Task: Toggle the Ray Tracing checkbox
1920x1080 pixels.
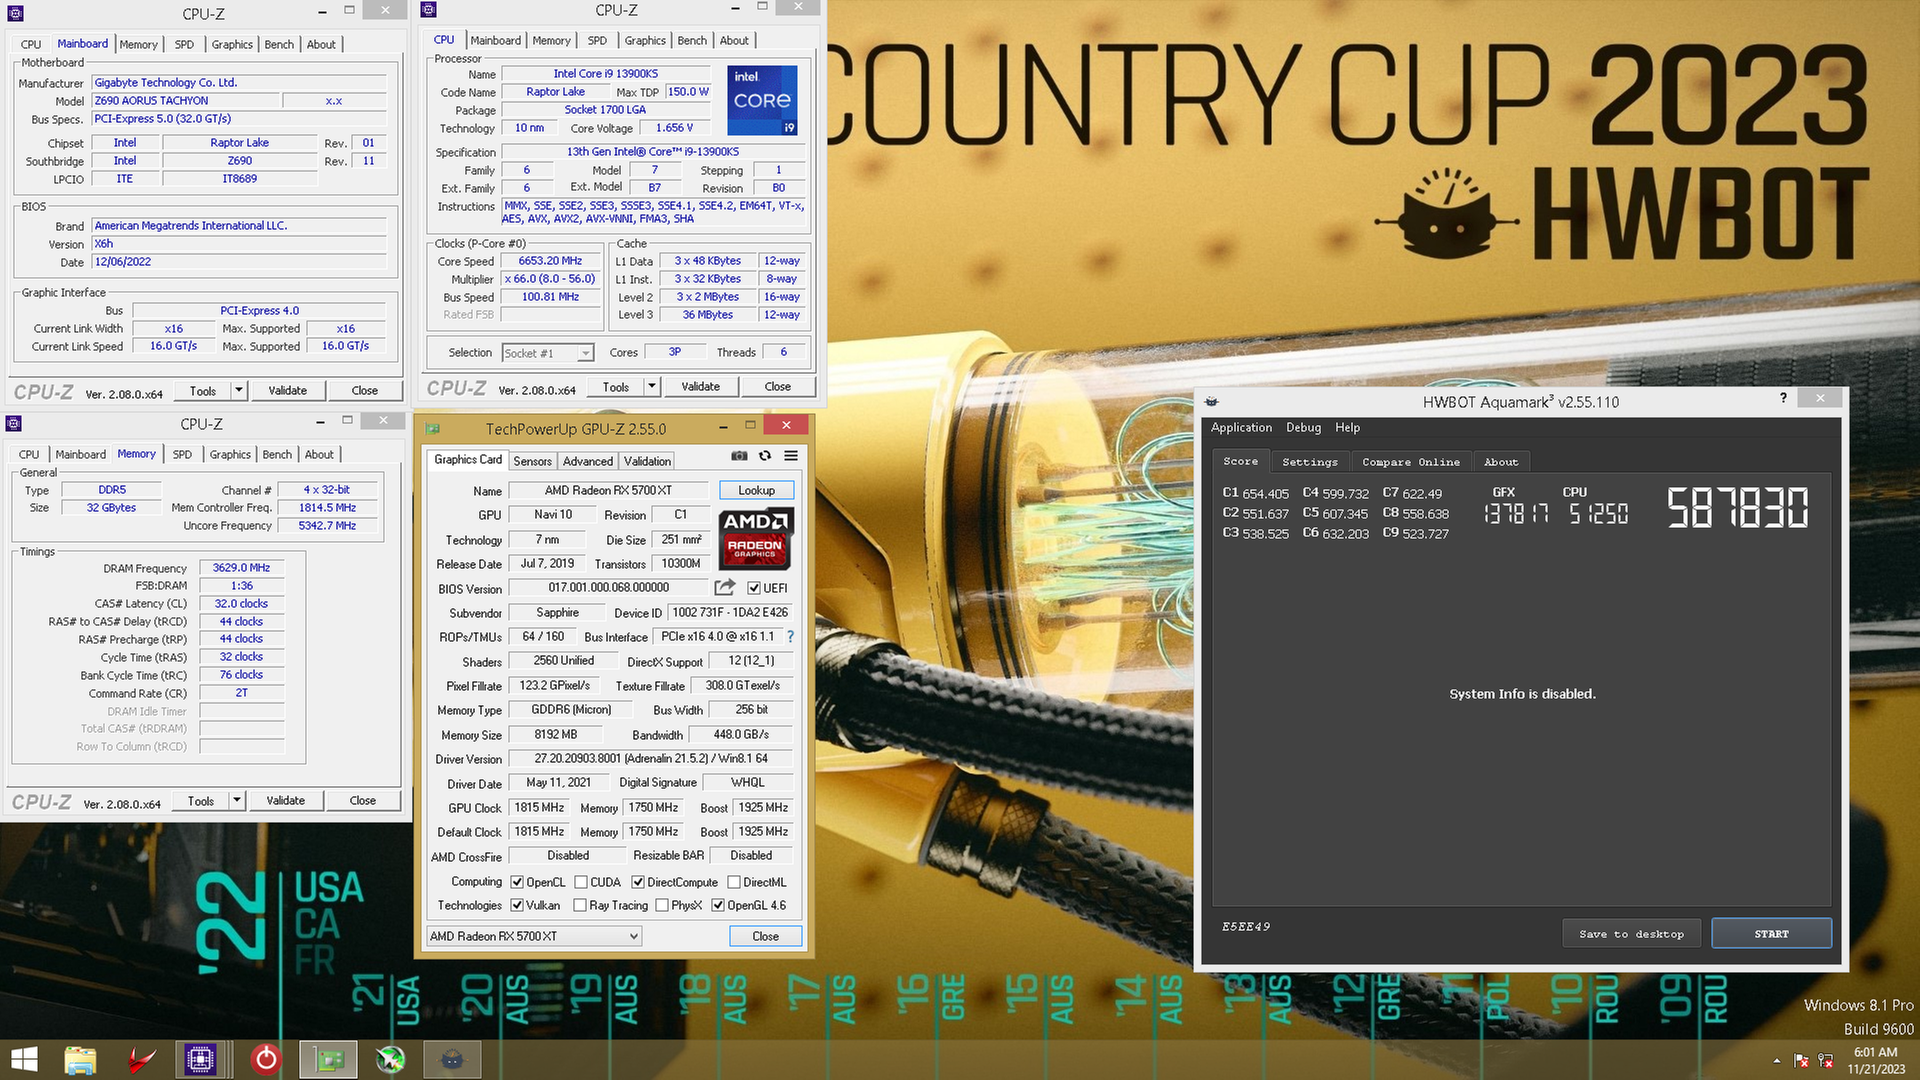Action: (x=580, y=905)
